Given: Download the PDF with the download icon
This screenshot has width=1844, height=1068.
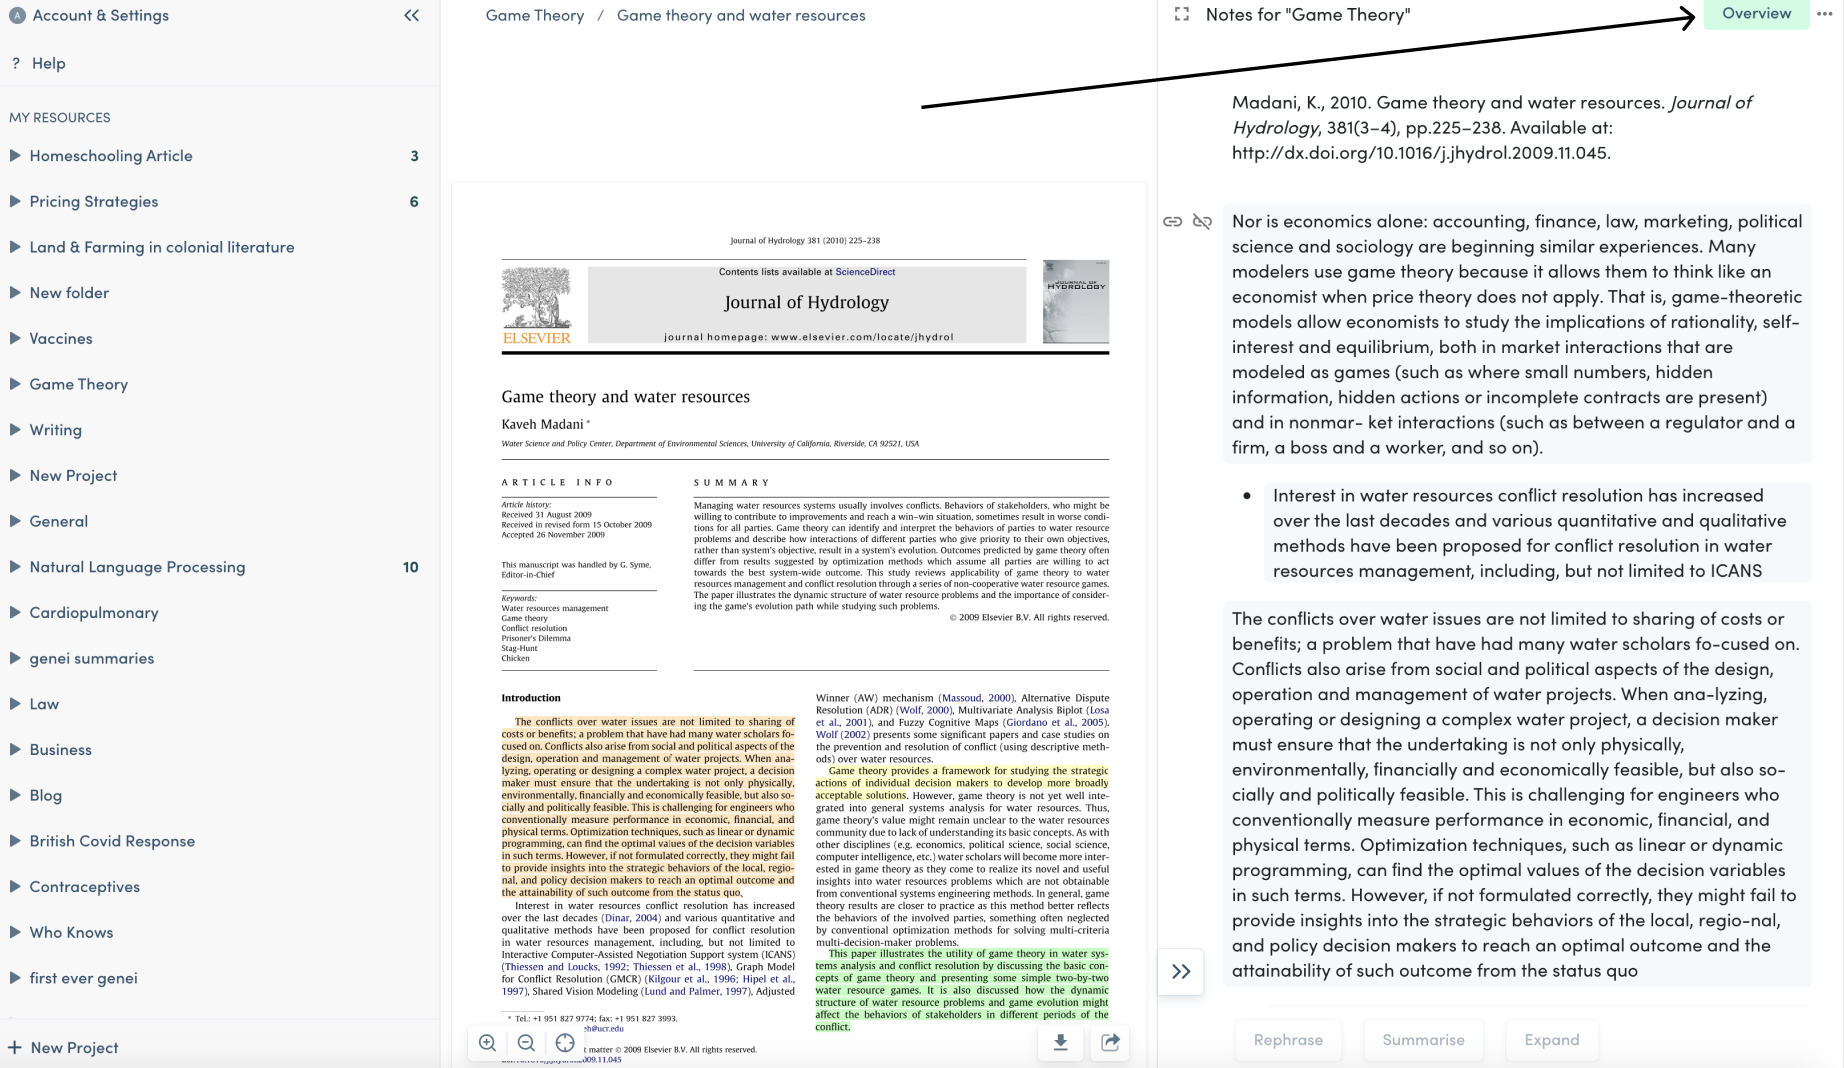Looking at the screenshot, I should 1060,1042.
